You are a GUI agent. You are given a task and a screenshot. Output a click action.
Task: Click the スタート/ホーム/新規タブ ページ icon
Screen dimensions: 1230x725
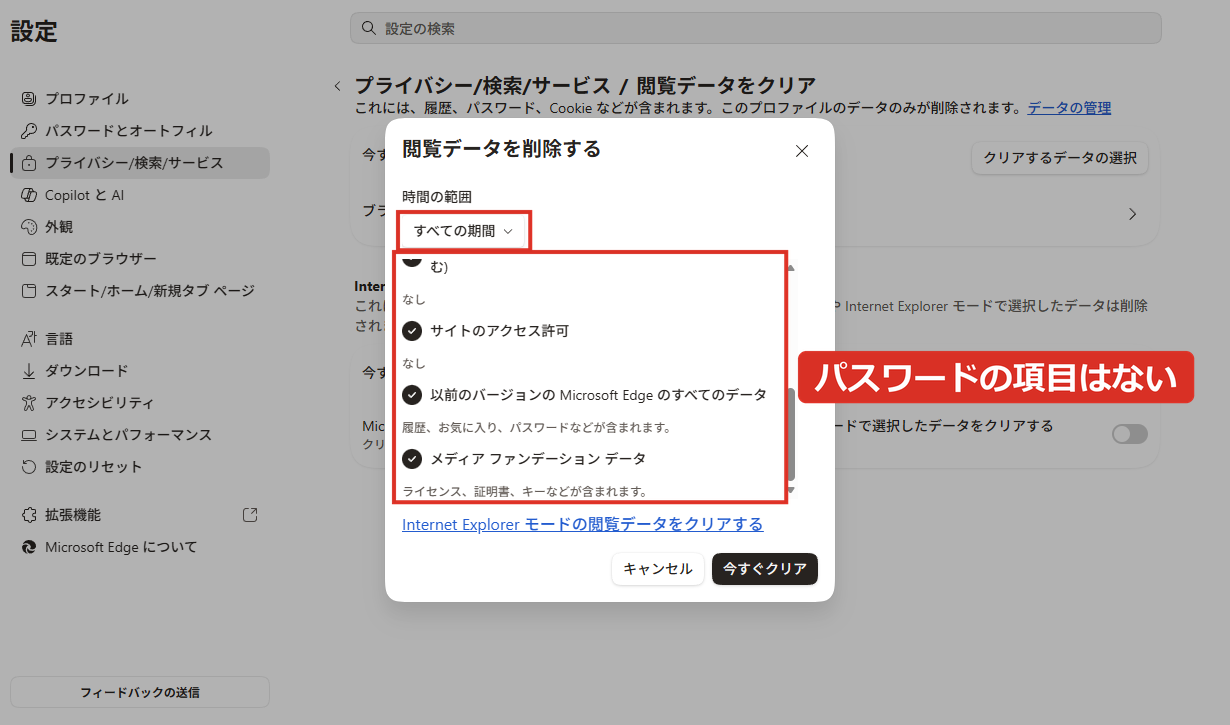pos(28,291)
